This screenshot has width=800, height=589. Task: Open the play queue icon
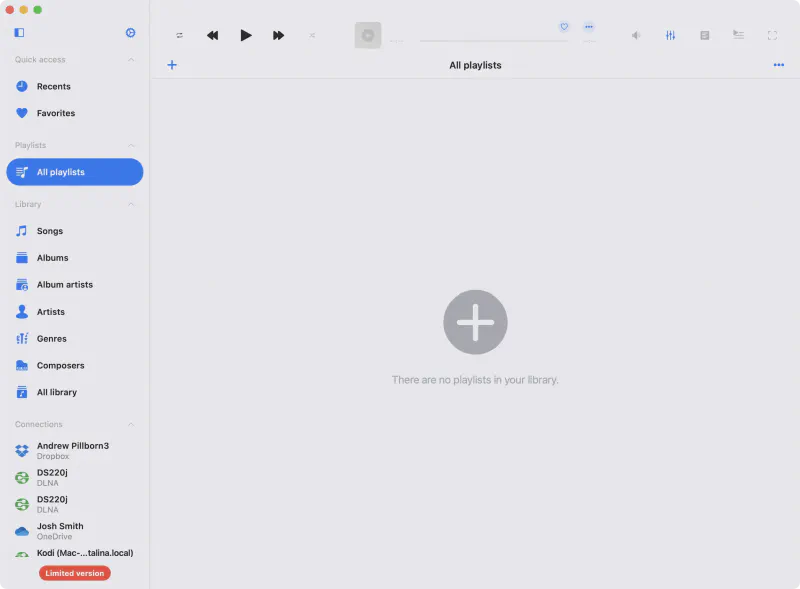(738, 35)
